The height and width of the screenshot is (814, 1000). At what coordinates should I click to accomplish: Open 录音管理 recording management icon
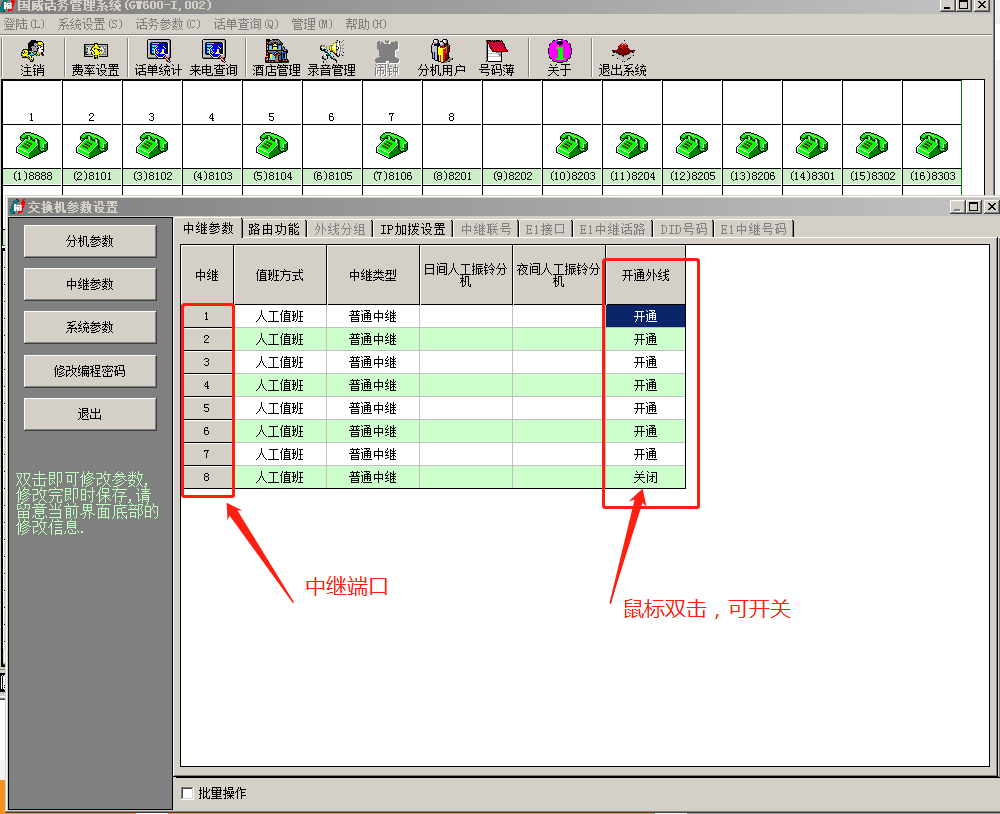[332, 58]
